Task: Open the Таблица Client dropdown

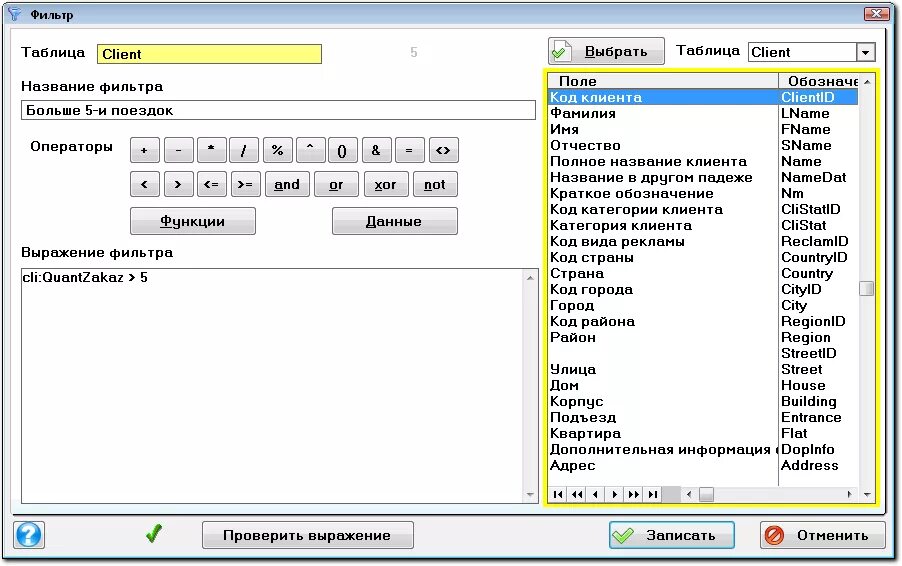Action: click(x=865, y=52)
